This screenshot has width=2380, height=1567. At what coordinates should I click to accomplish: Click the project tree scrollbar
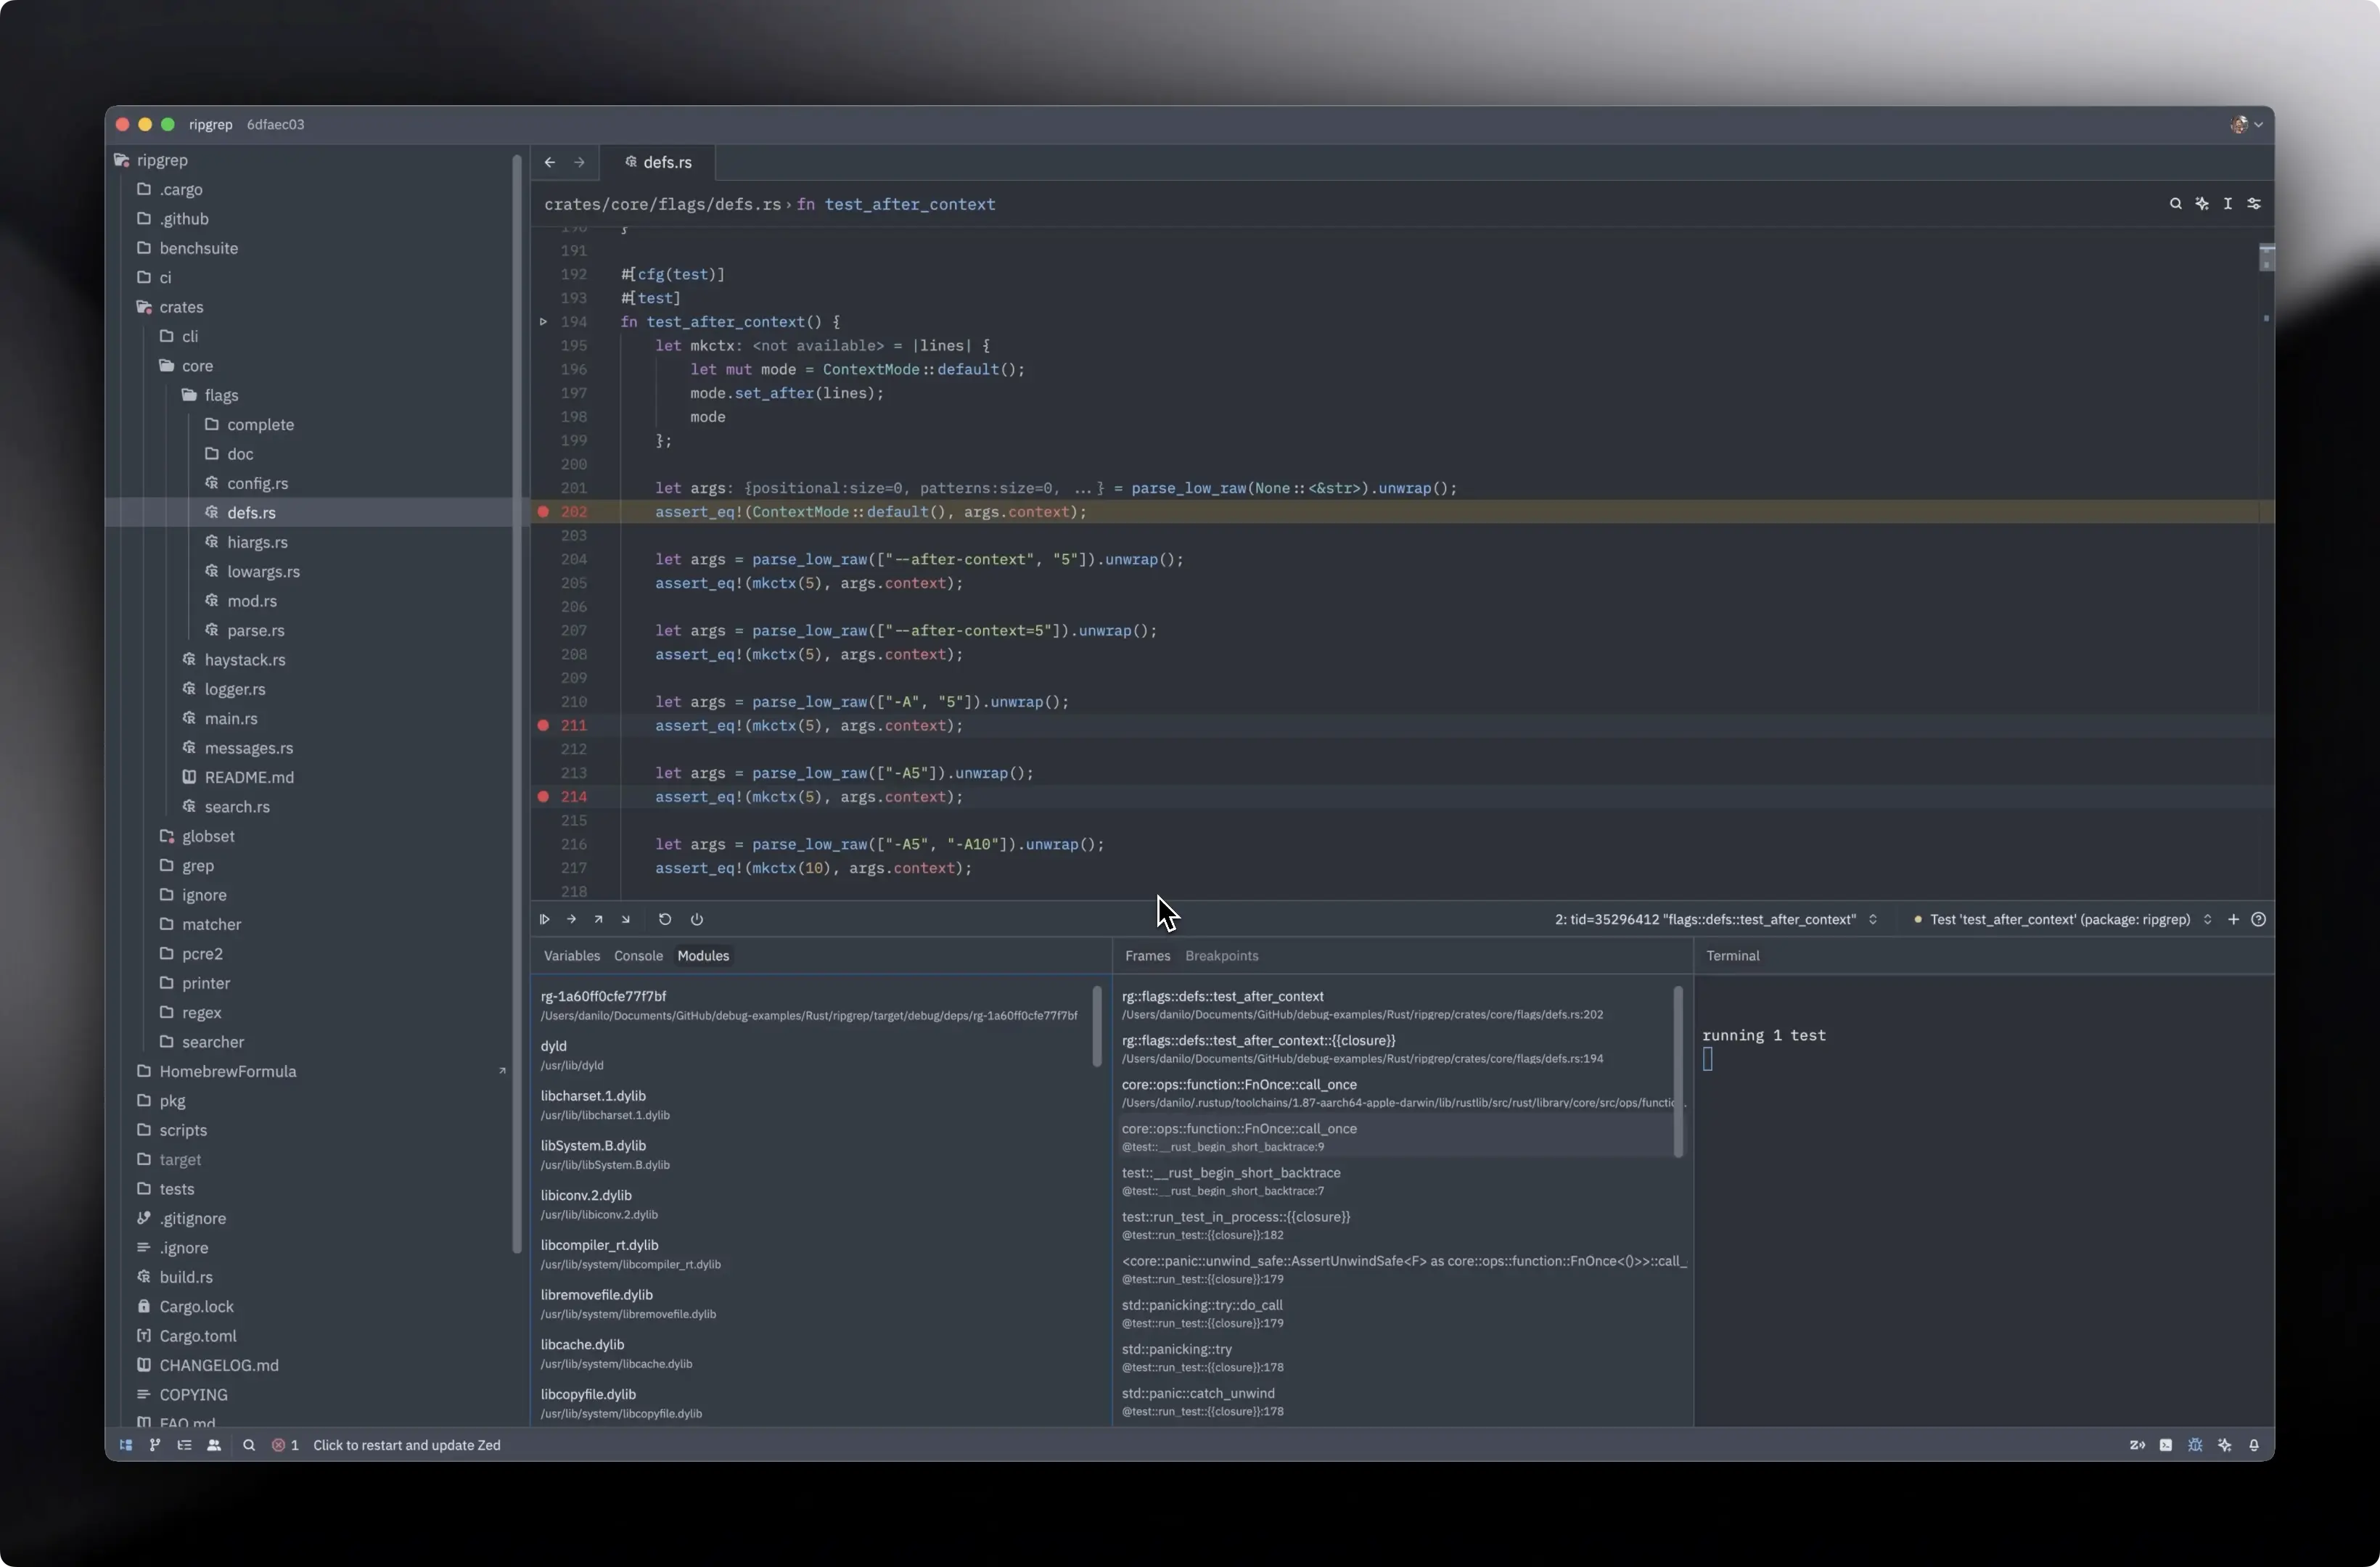[517, 700]
